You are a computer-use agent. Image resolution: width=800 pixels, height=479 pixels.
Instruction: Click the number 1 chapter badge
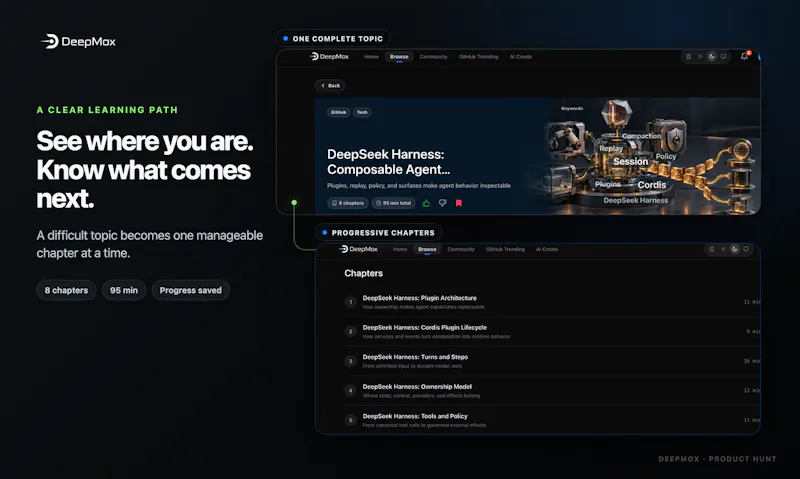tap(351, 302)
